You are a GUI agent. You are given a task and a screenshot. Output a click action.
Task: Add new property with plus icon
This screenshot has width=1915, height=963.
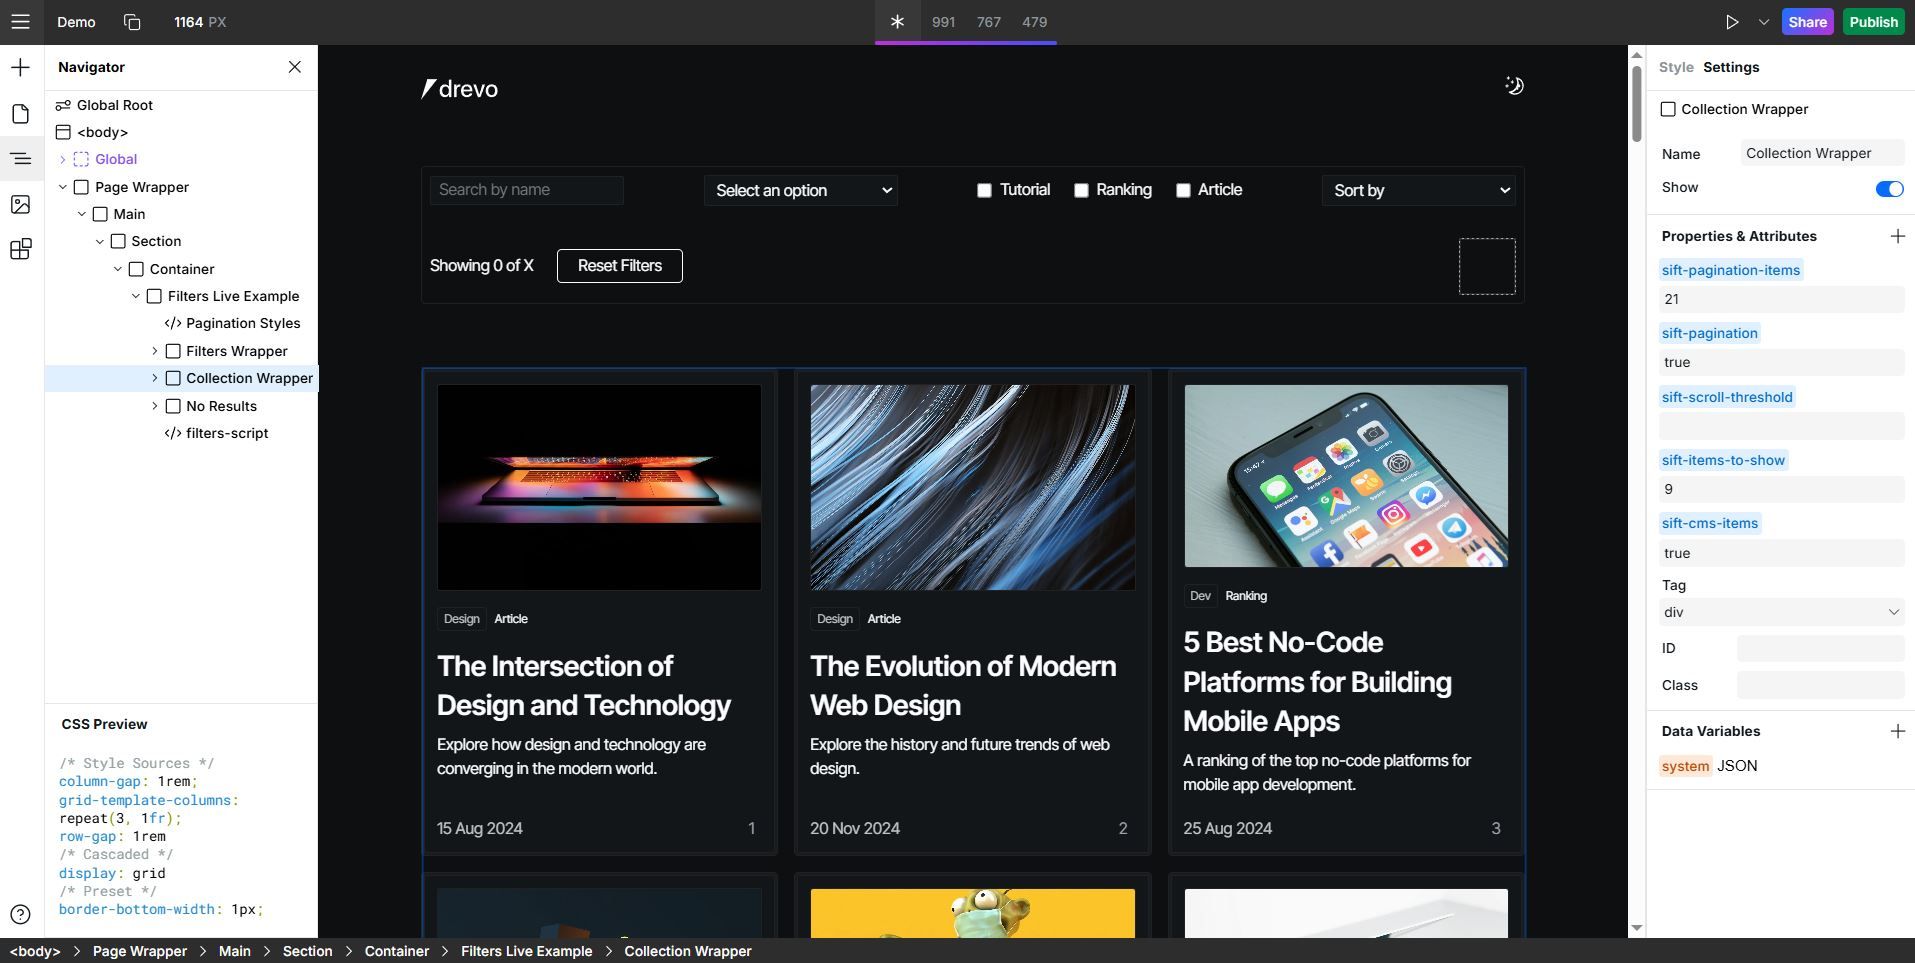(1897, 236)
